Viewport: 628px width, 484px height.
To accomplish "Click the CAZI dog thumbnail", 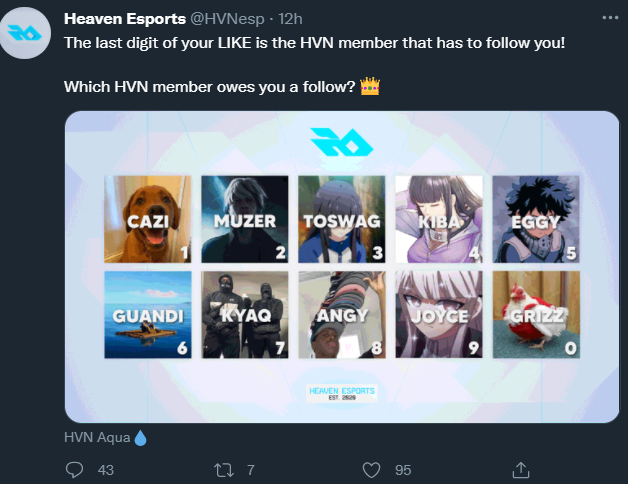I will (x=148, y=219).
